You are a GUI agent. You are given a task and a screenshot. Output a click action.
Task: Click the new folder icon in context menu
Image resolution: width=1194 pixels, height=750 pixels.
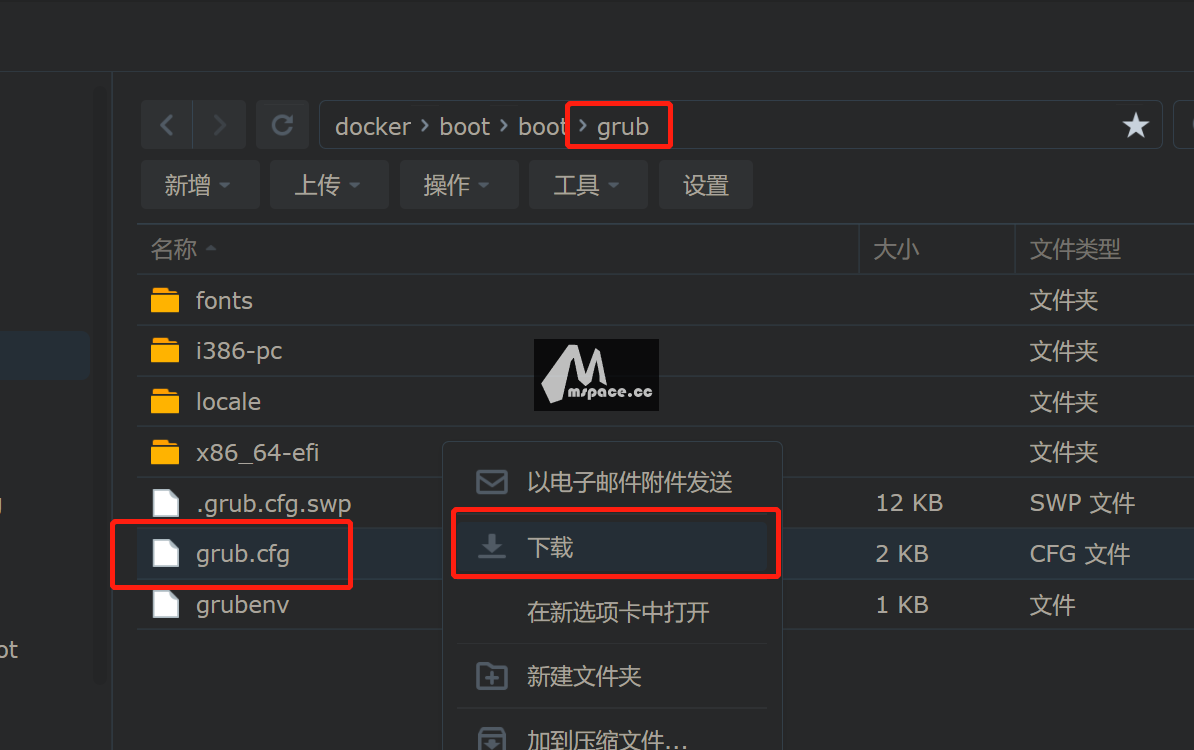point(492,676)
